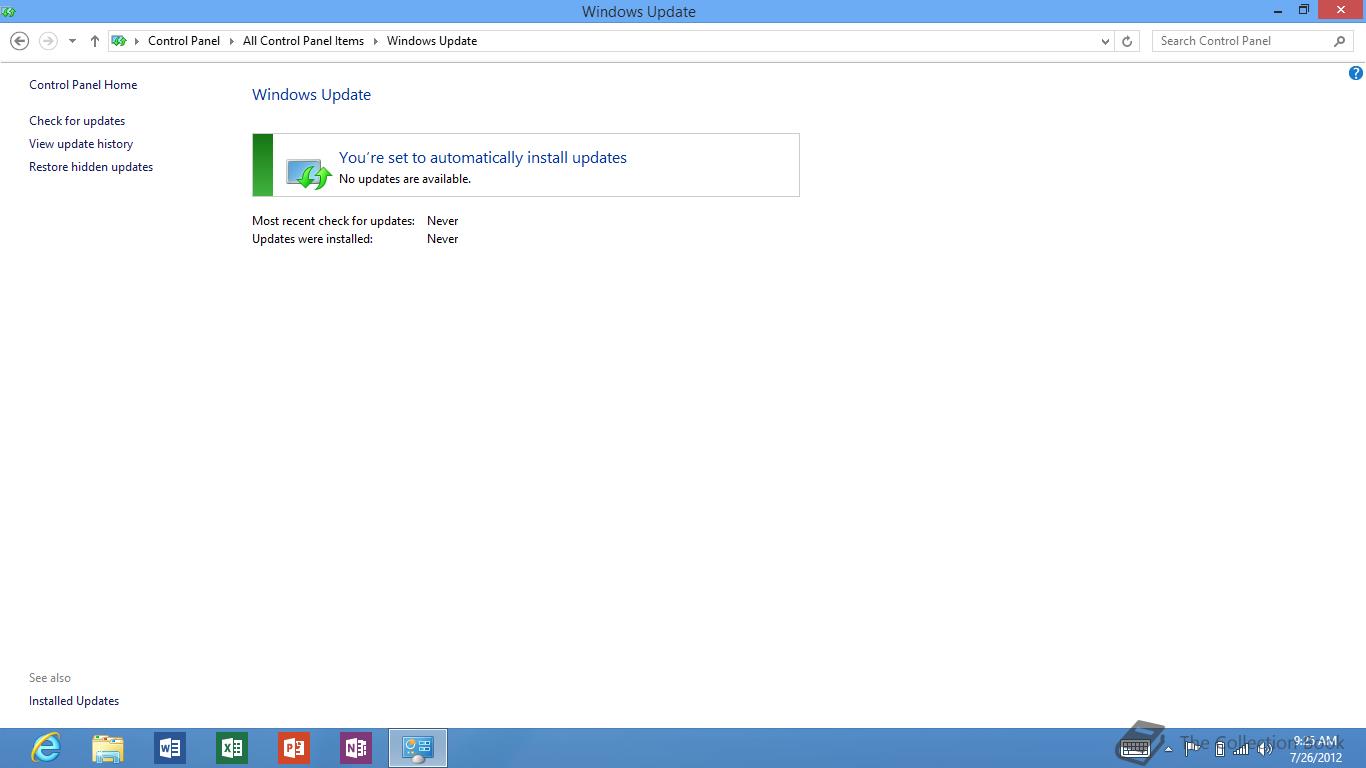Click the "Updates were installed:" label
The height and width of the screenshot is (768, 1366).
(312, 239)
